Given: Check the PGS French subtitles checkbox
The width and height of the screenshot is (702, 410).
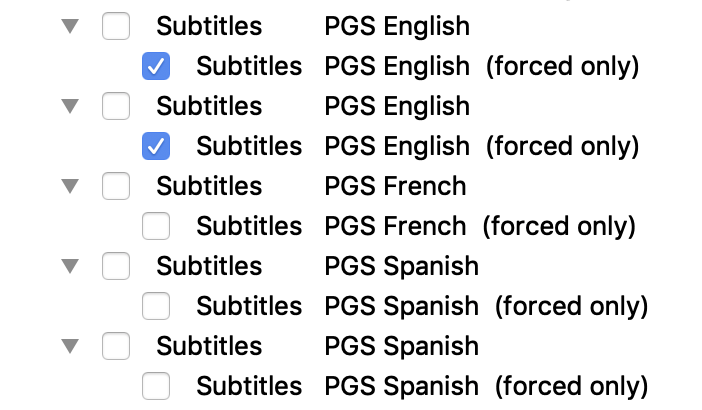Looking at the screenshot, I should (116, 186).
